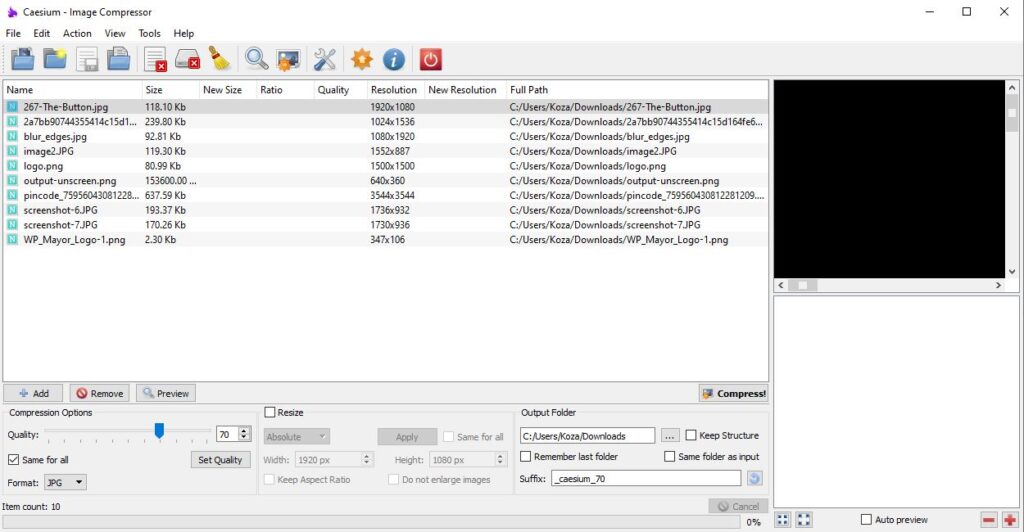Click the 2a7bb90744355414c15d1... file name
This screenshot has width=1024, height=532.
80,121
